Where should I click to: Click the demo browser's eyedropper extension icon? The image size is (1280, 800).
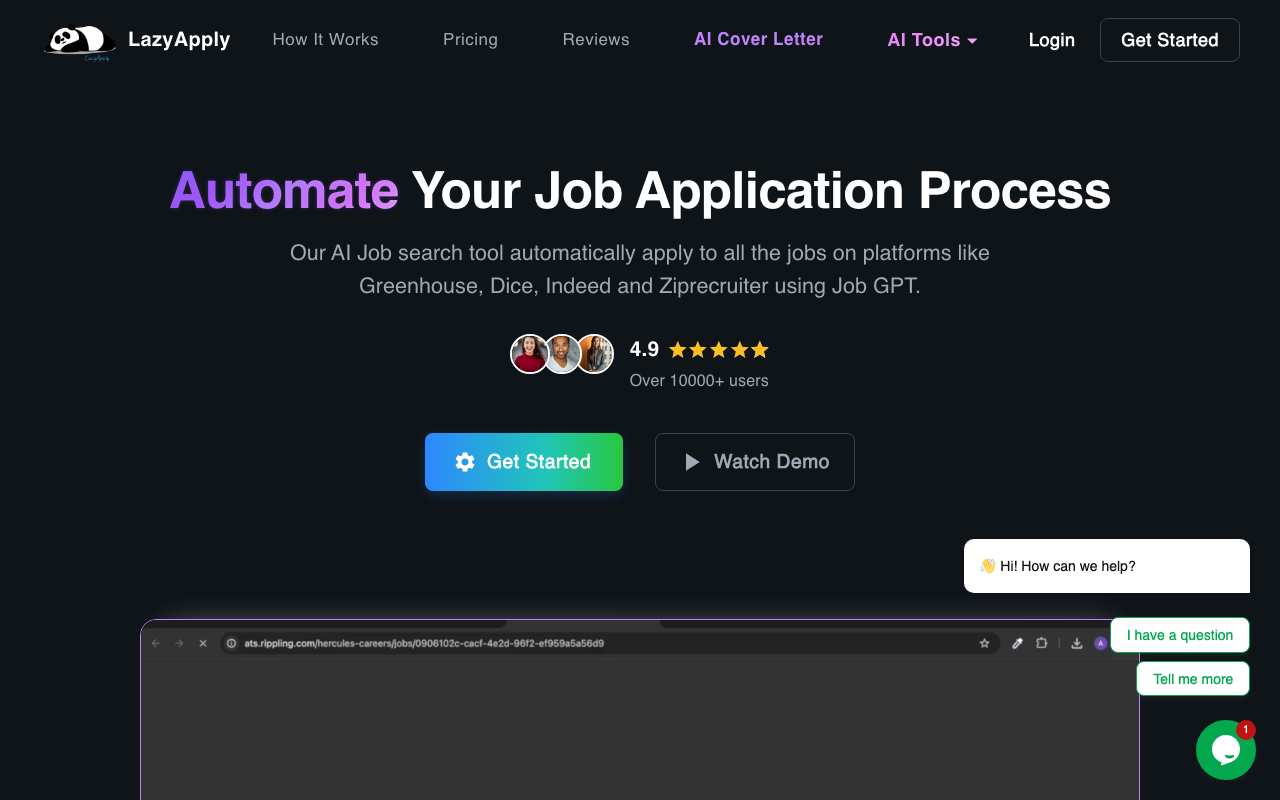tap(1017, 643)
